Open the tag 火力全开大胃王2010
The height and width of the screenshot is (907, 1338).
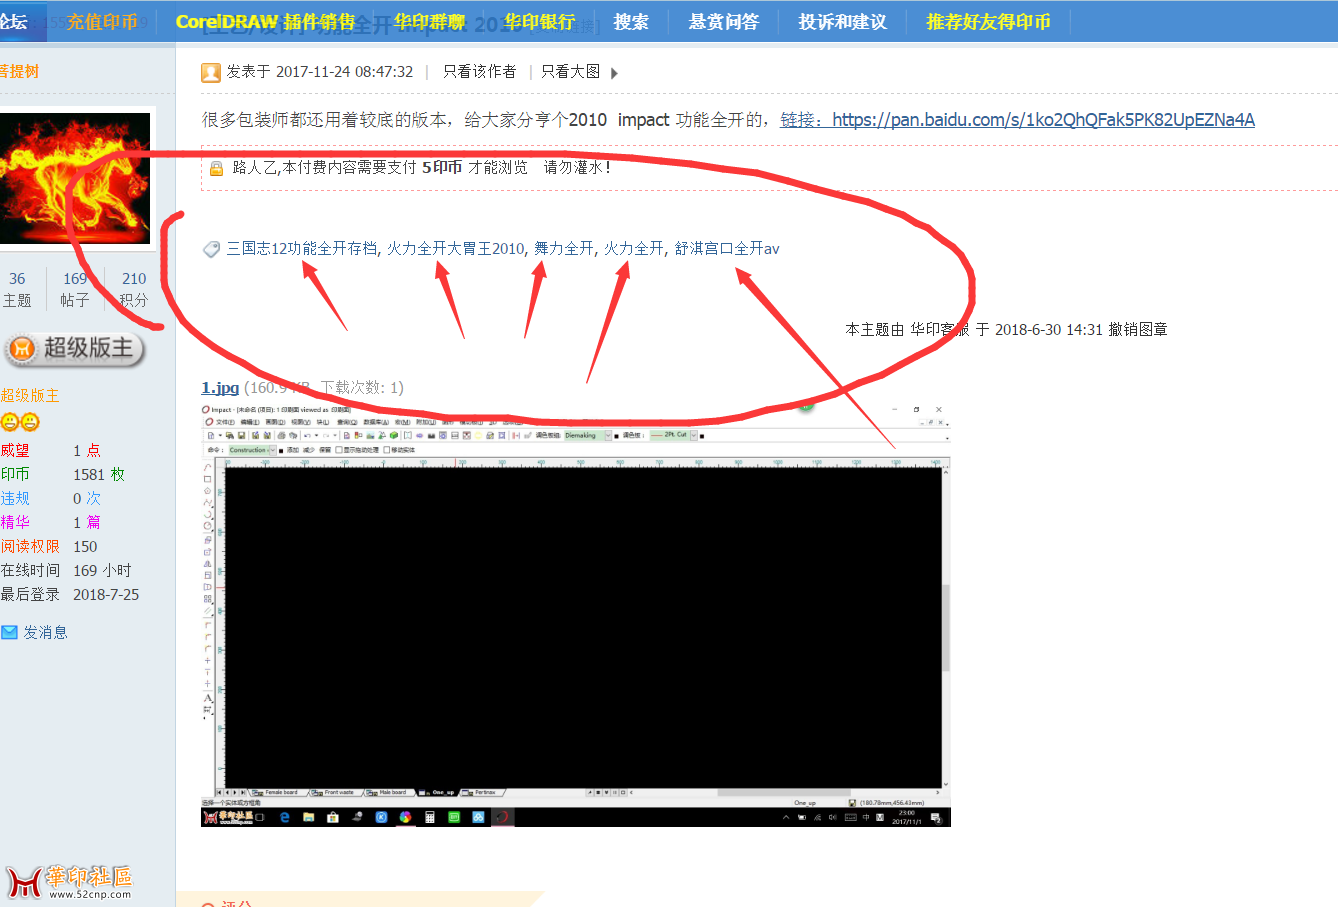pyautogui.click(x=455, y=249)
